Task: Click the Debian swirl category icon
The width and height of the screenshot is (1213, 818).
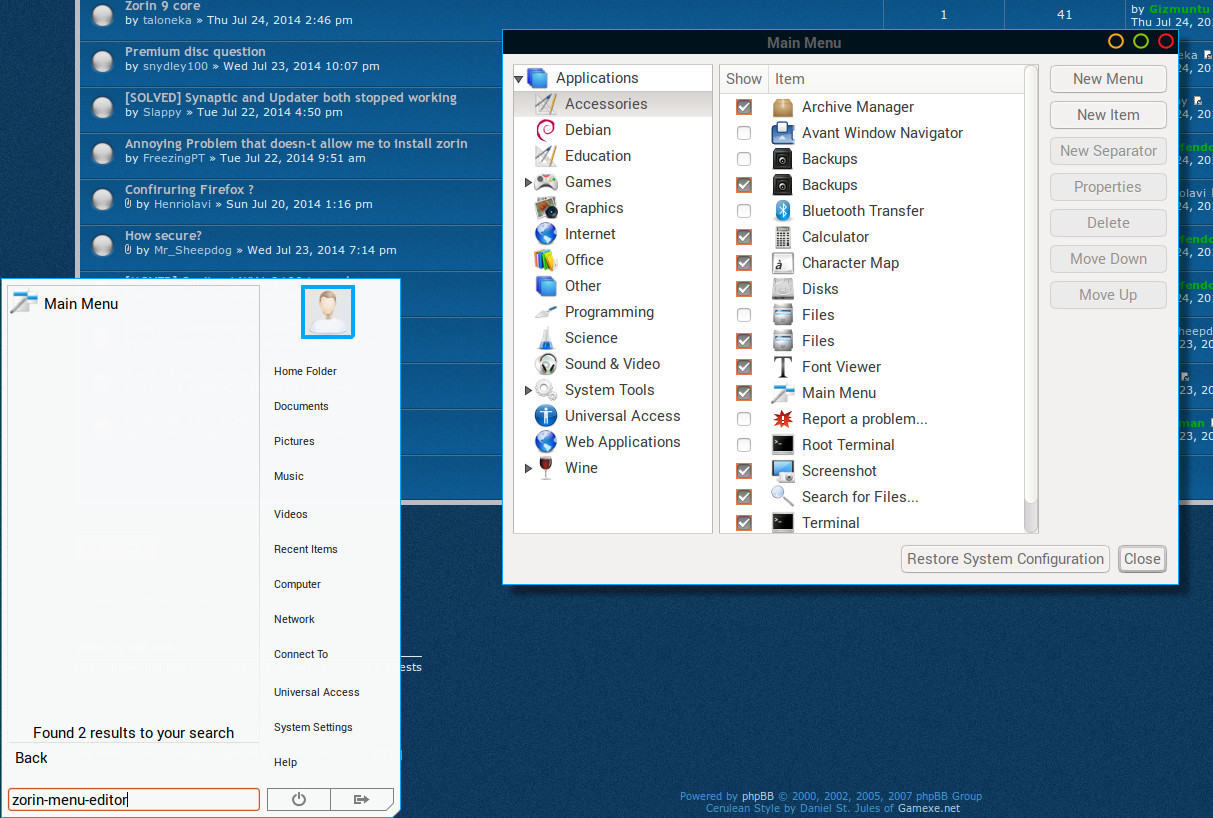Action: point(546,130)
